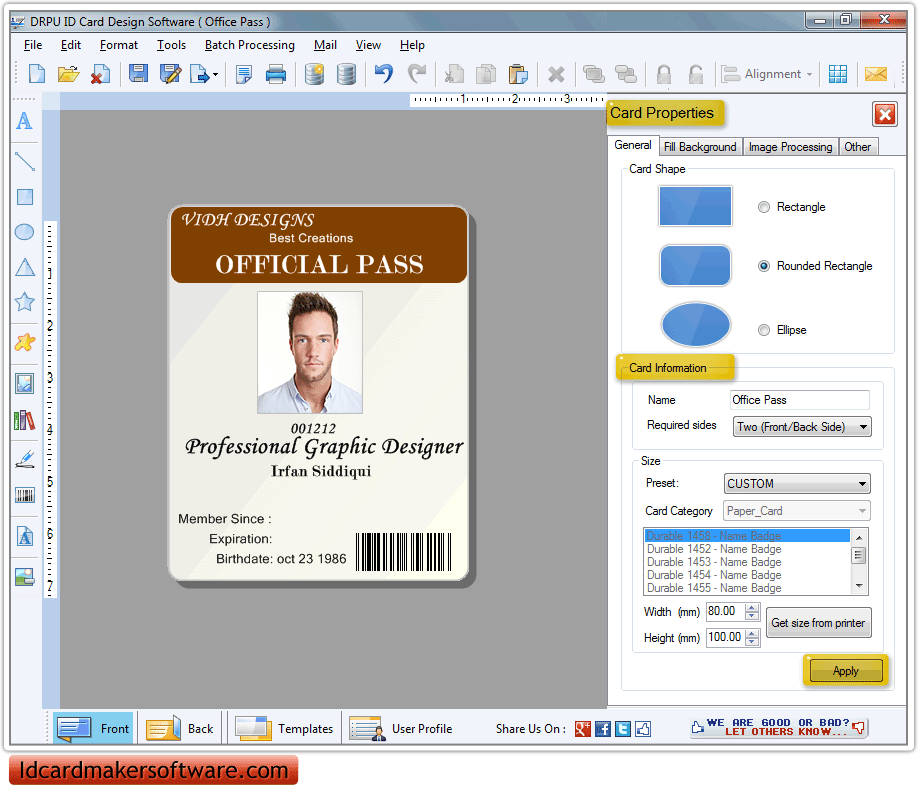Select the Ellipse shape tool
Screen dimensions: 918x785
point(24,232)
